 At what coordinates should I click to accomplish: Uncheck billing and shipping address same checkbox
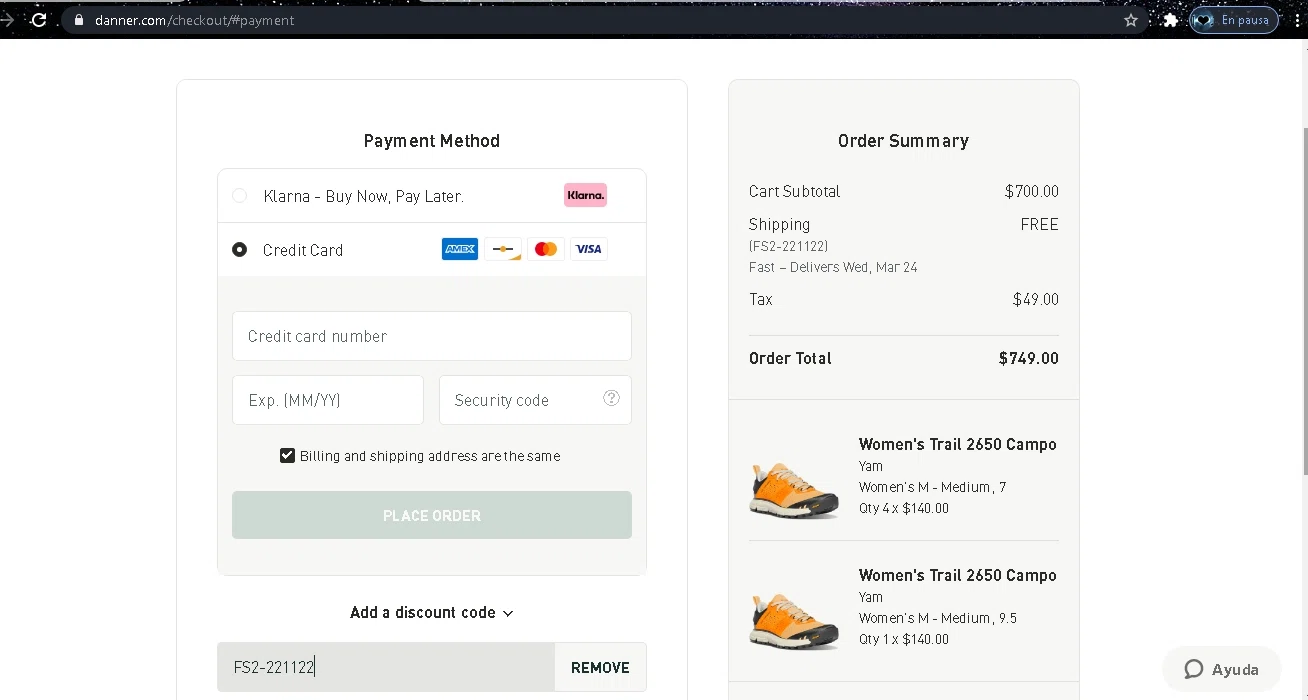tap(288, 456)
